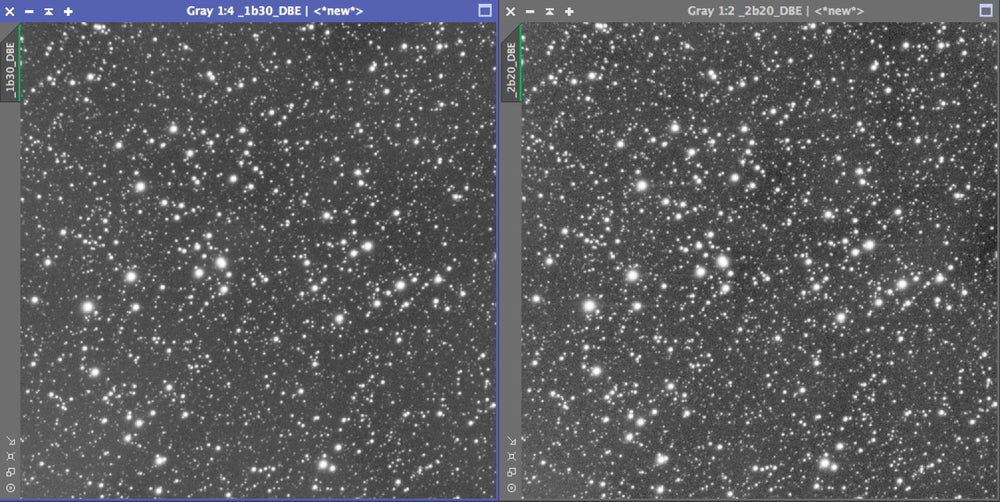
Task: Click the overlapping squares icon in _2b20_DBE window
Action: pos(511,472)
